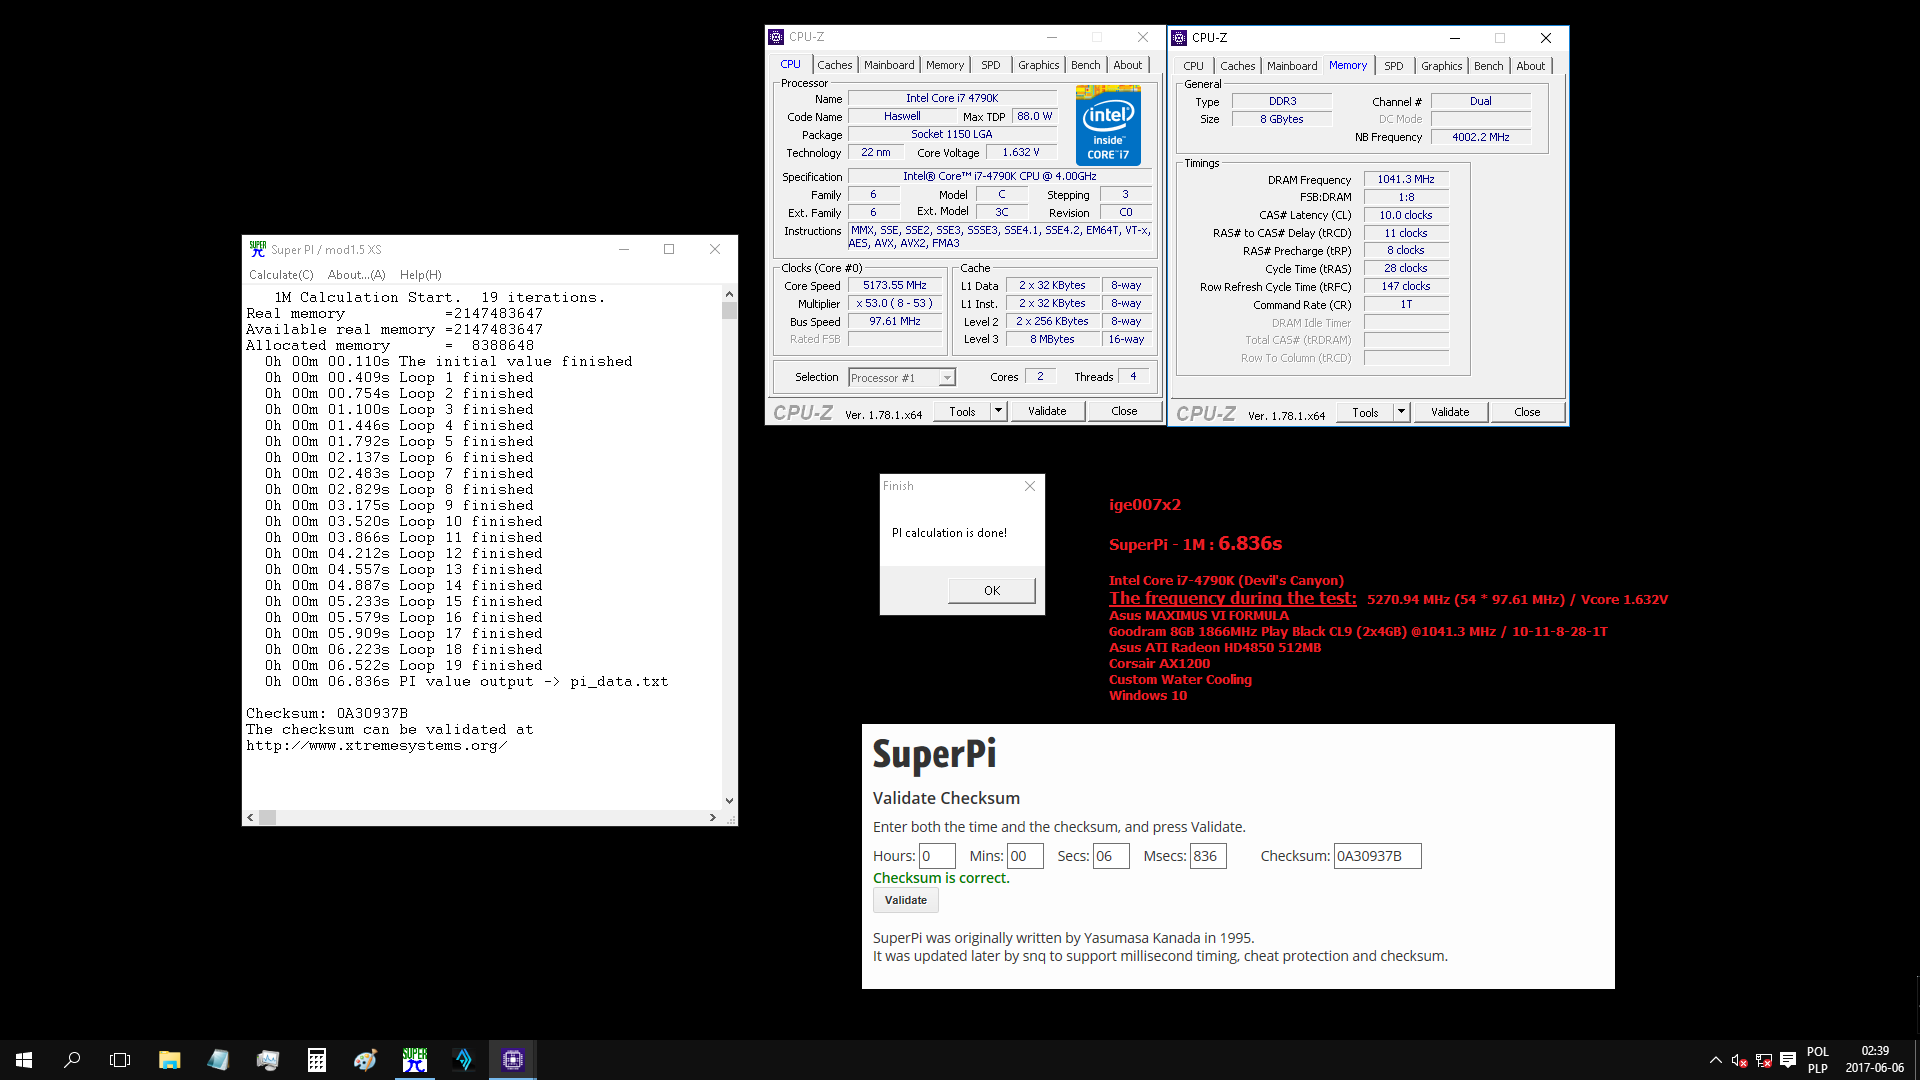Minimize the Super PI window
The image size is (1920, 1080).
tap(624, 249)
